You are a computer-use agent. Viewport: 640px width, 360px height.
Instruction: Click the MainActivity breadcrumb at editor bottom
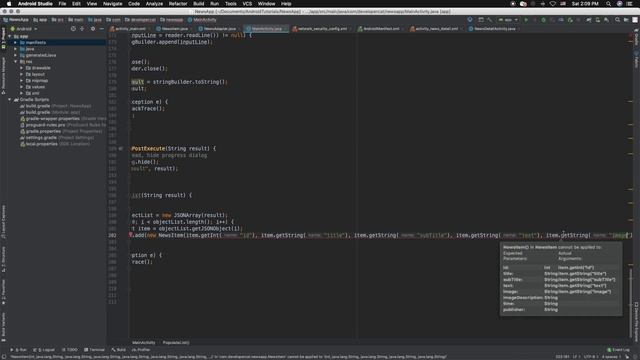(144, 343)
